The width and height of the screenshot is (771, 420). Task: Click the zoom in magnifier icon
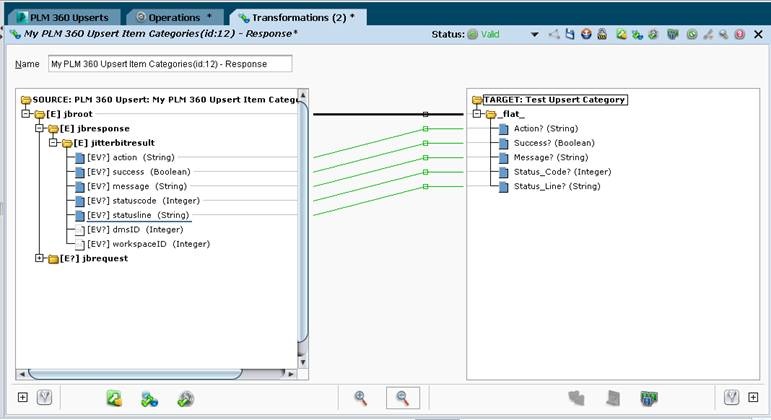[361, 398]
